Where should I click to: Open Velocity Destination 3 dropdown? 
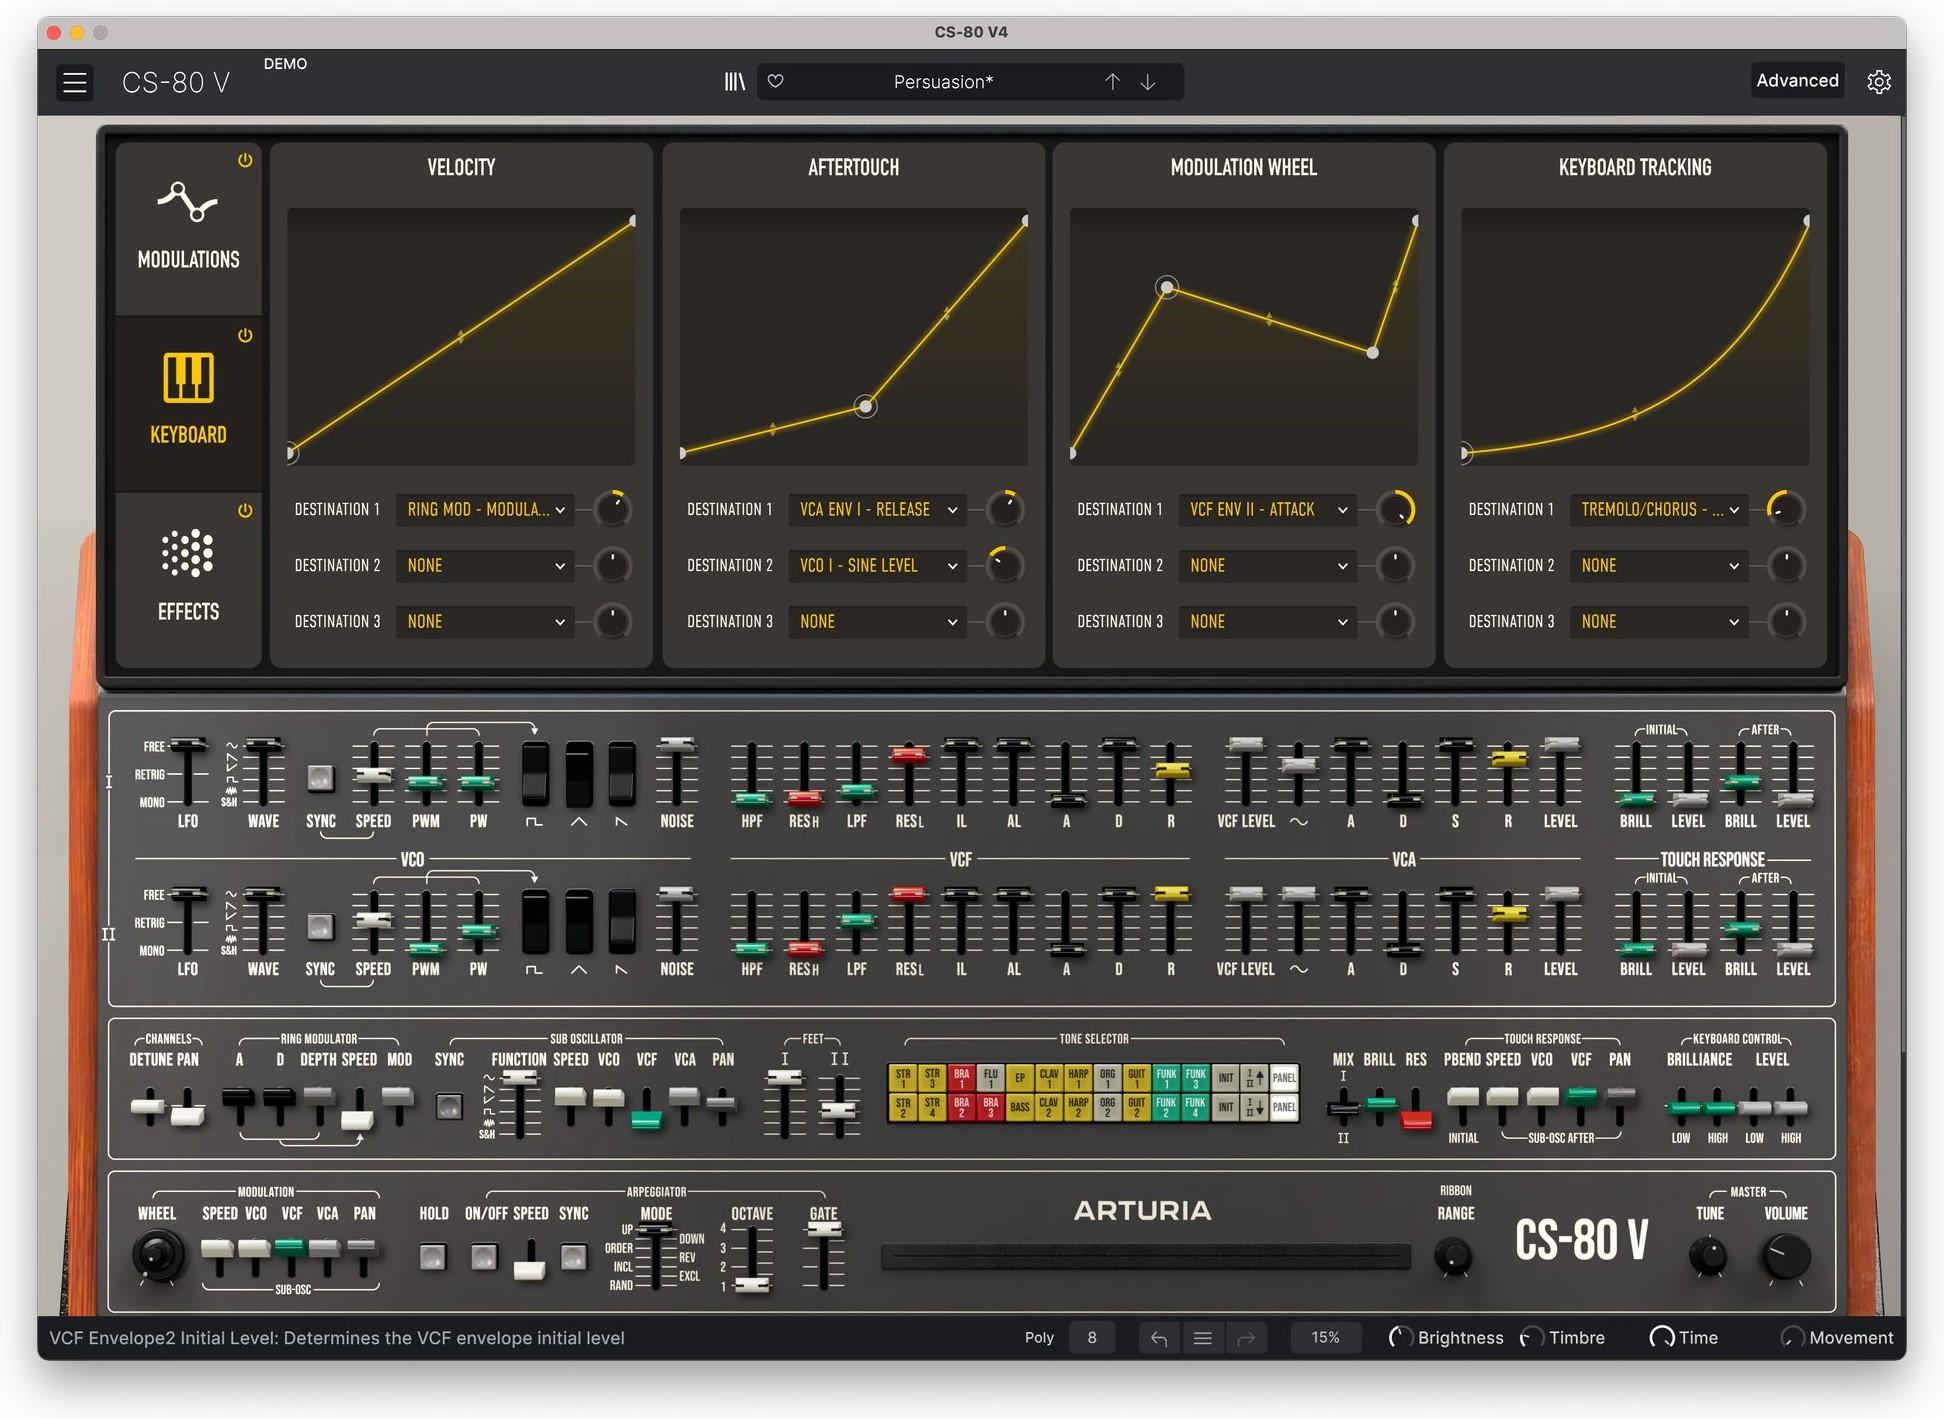pos(485,622)
